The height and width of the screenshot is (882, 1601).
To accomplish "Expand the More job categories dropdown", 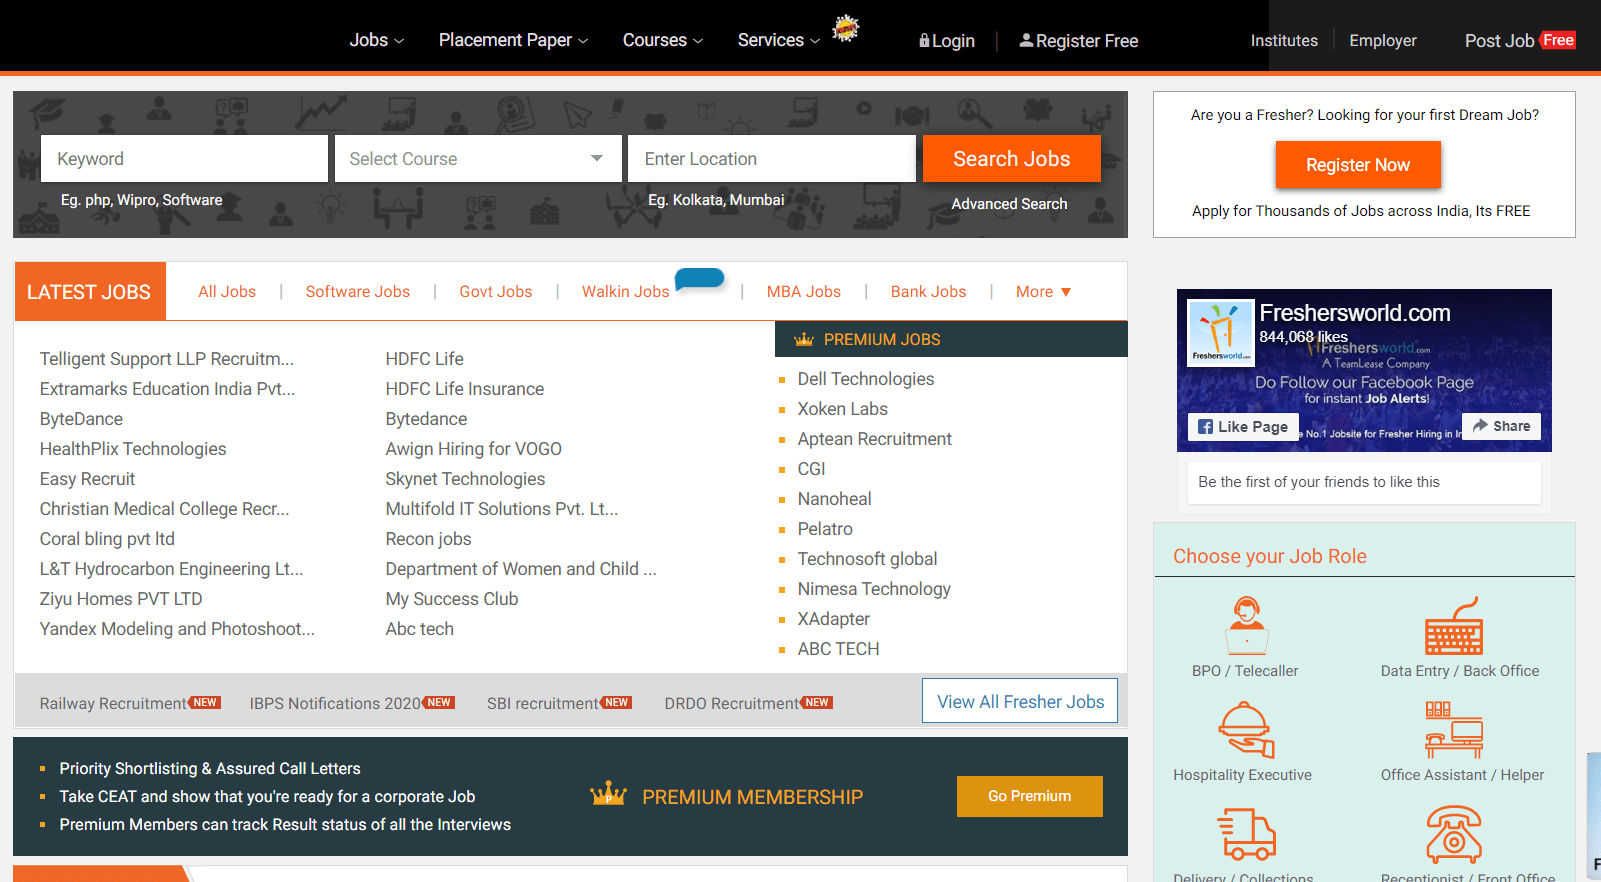I will click(x=1043, y=292).
